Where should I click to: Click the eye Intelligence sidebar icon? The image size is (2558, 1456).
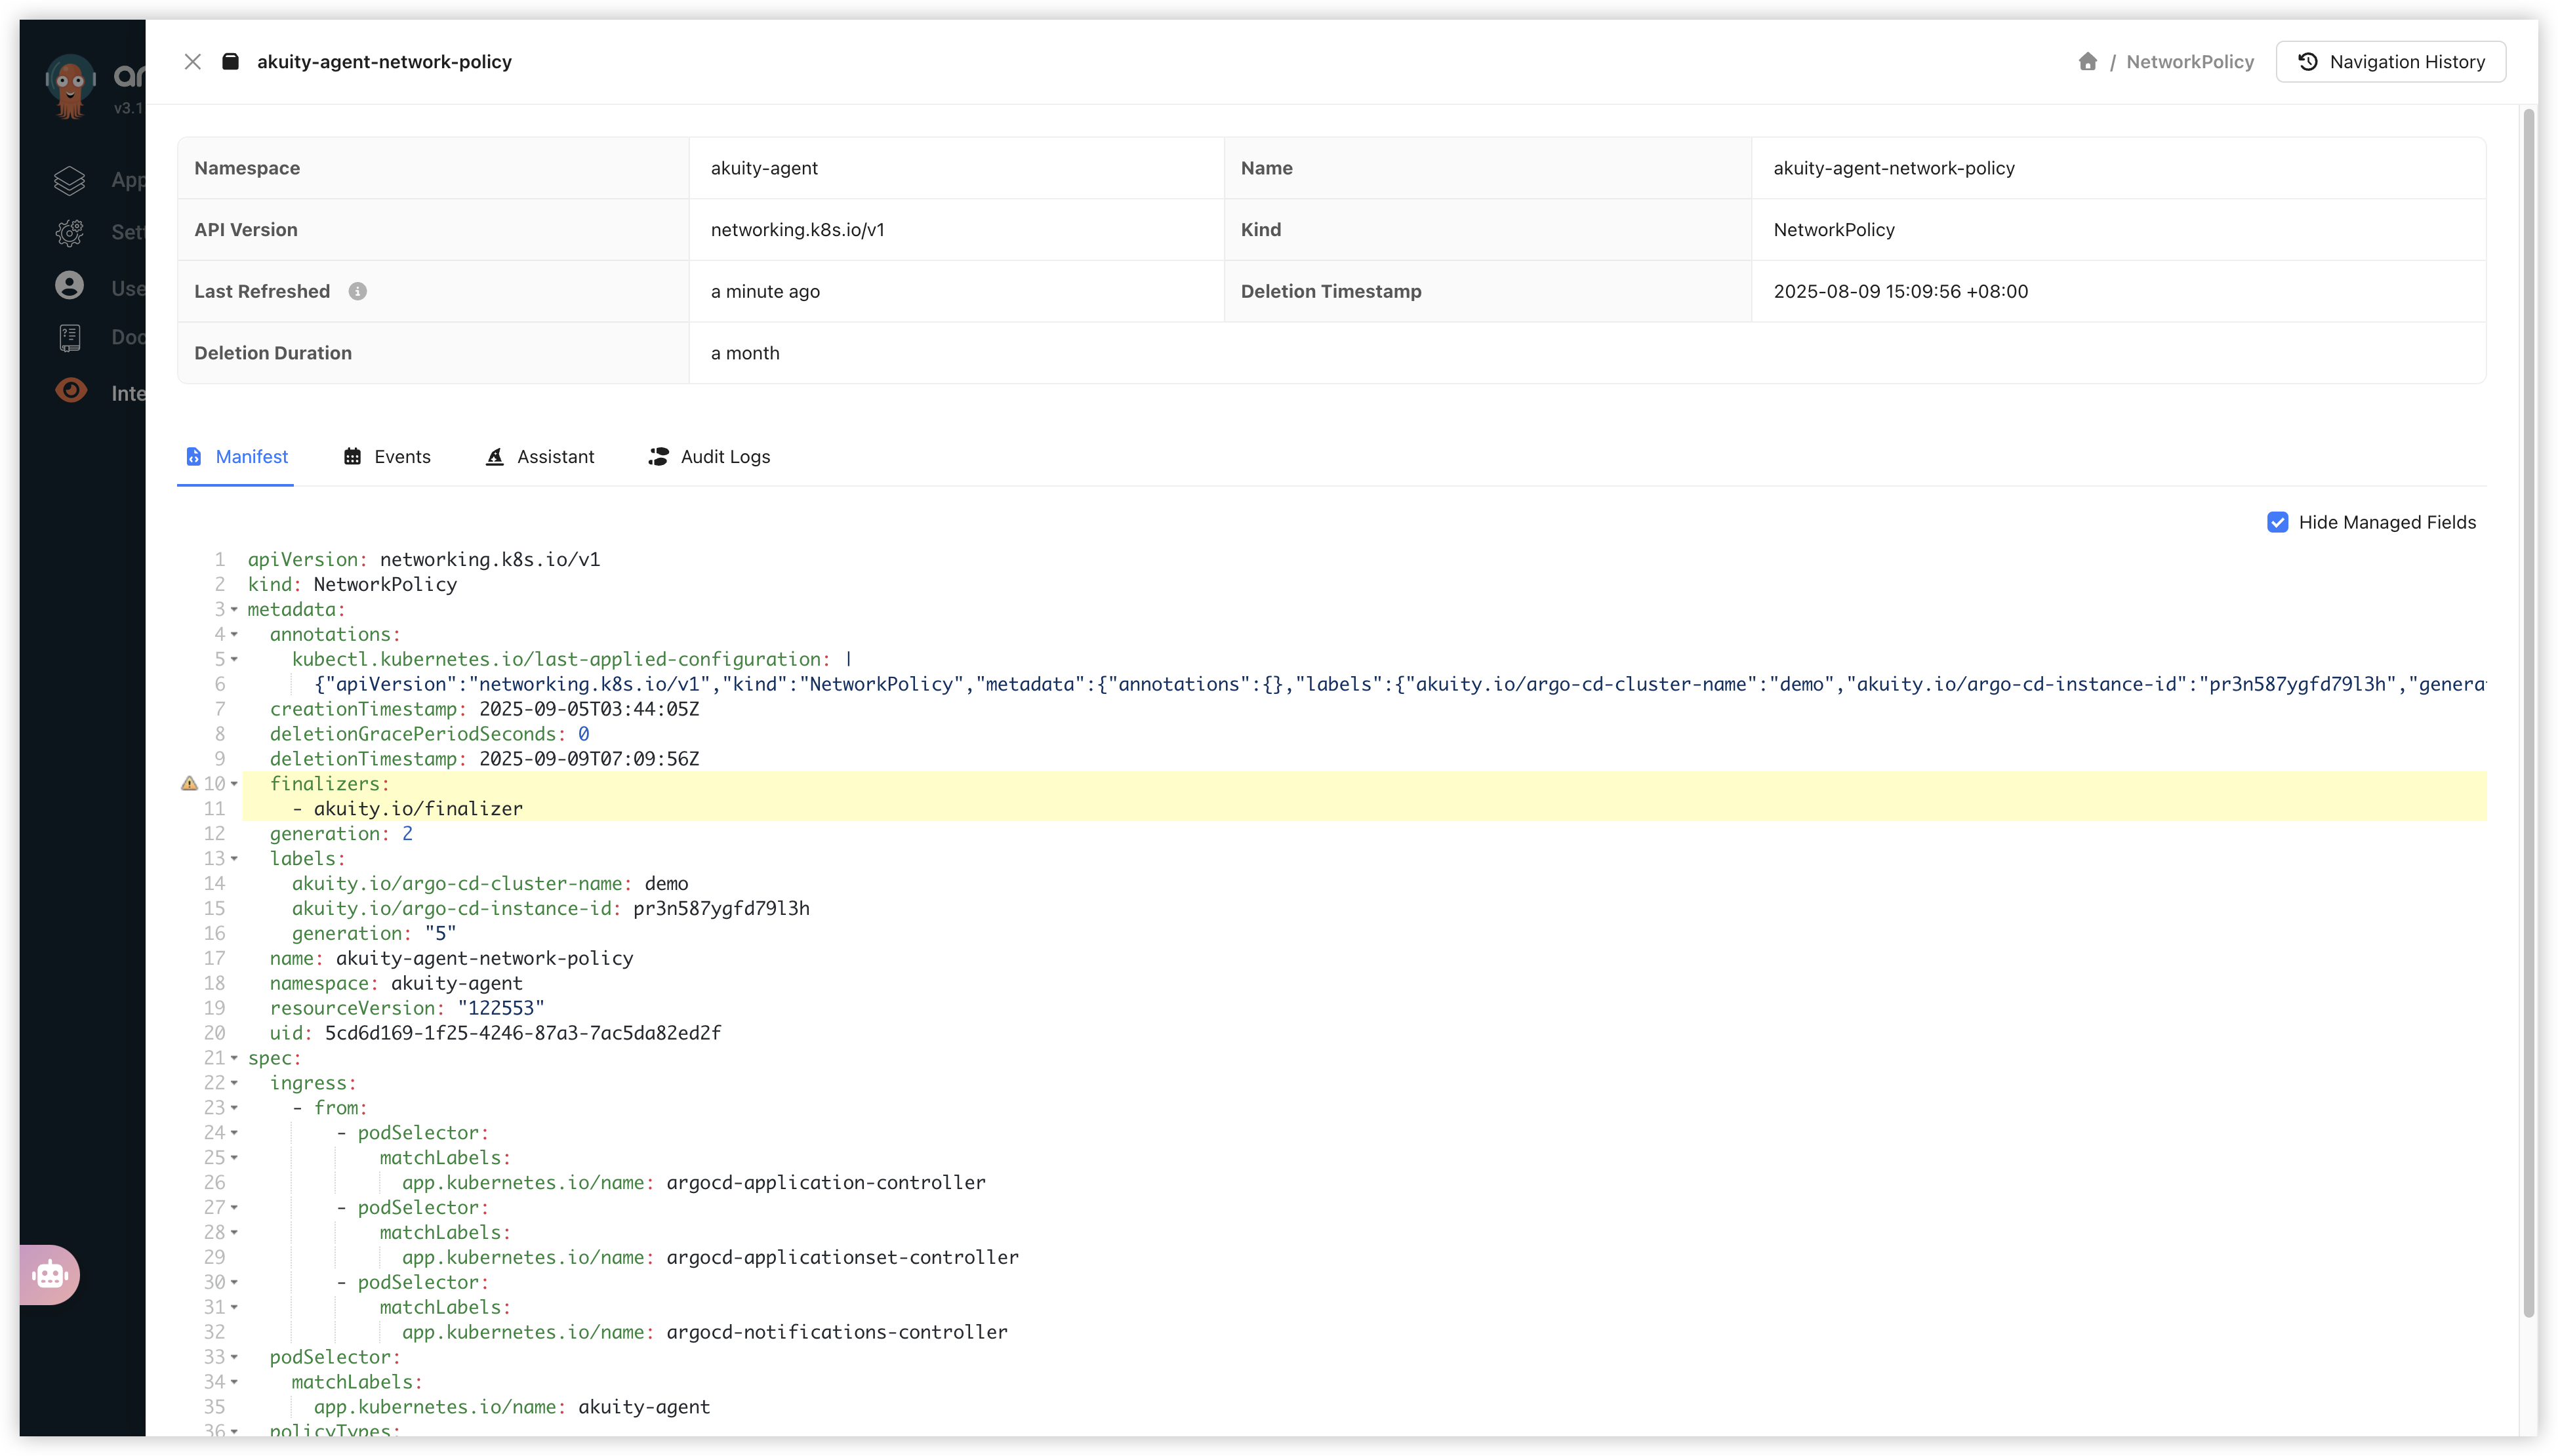tap(70, 390)
